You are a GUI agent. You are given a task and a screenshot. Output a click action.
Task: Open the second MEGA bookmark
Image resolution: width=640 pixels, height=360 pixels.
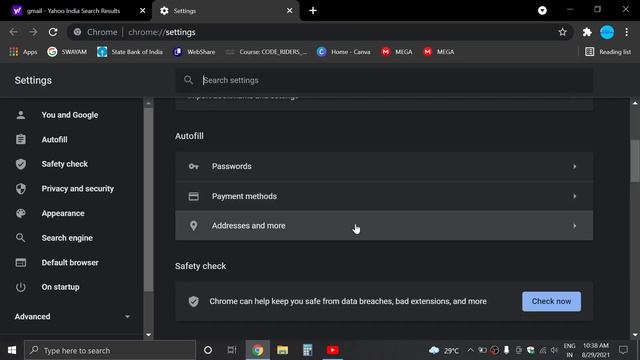pos(439,52)
